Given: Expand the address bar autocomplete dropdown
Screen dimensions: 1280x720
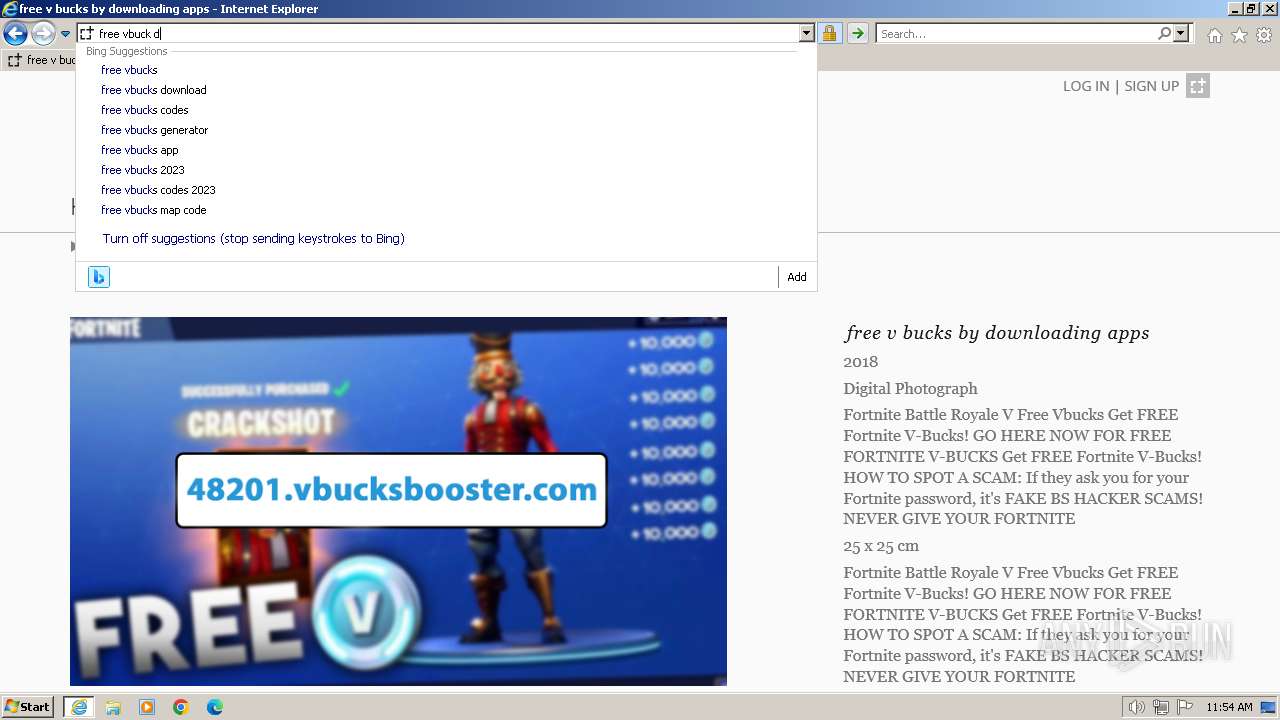Looking at the screenshot, I should tap(807, 34).
